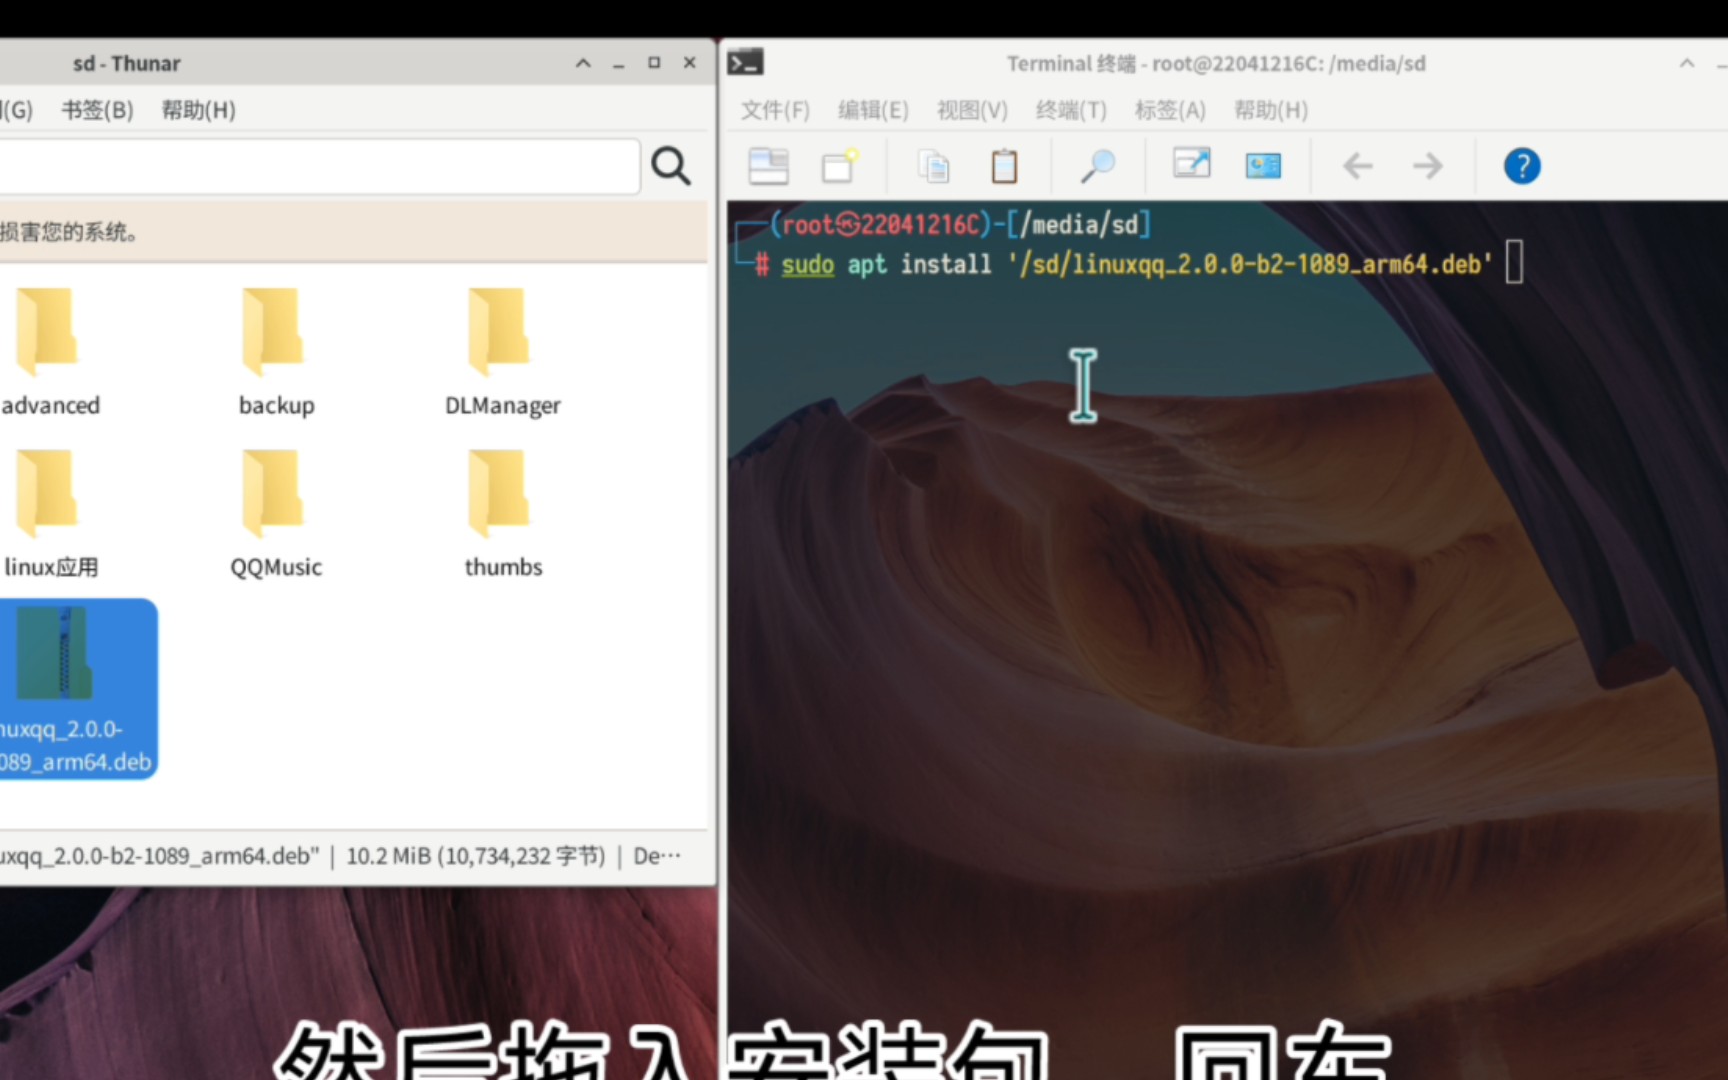Click the fullscreen icon in Terminal toolbar
Screen dimensions: 1728x1080
point(1191,164)
